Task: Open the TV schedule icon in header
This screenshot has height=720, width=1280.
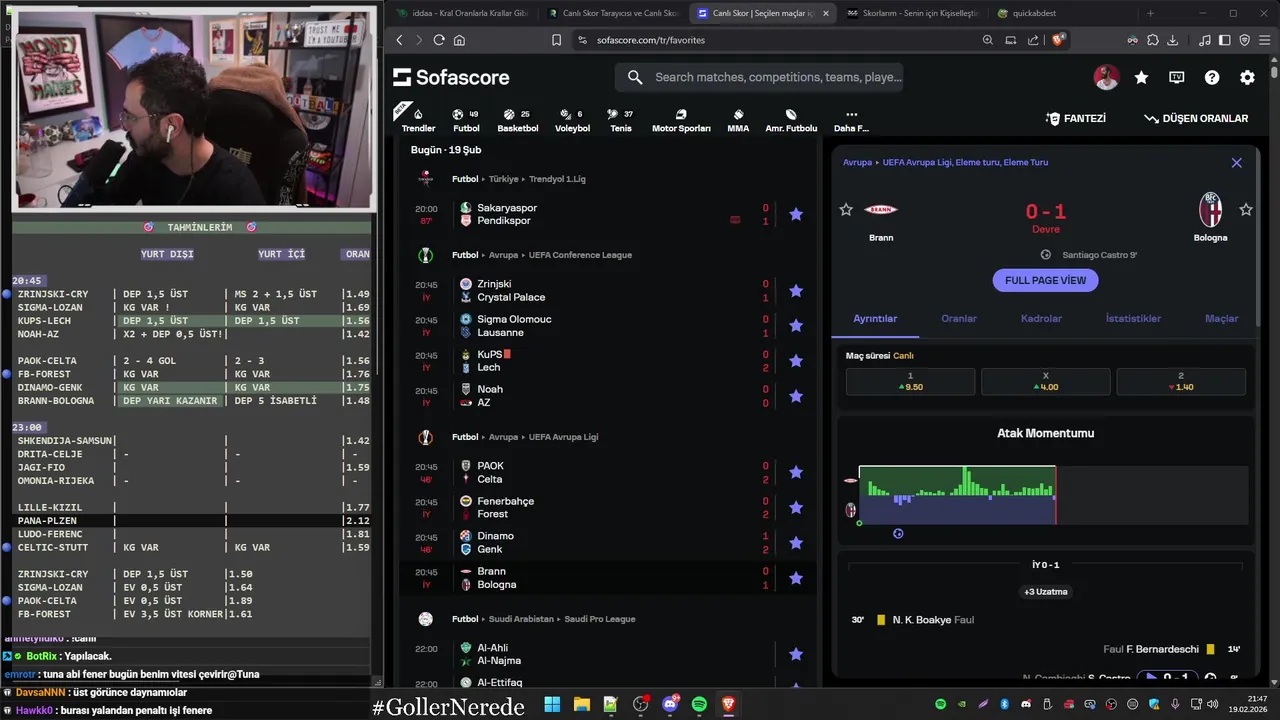Action: point(1177,77)
